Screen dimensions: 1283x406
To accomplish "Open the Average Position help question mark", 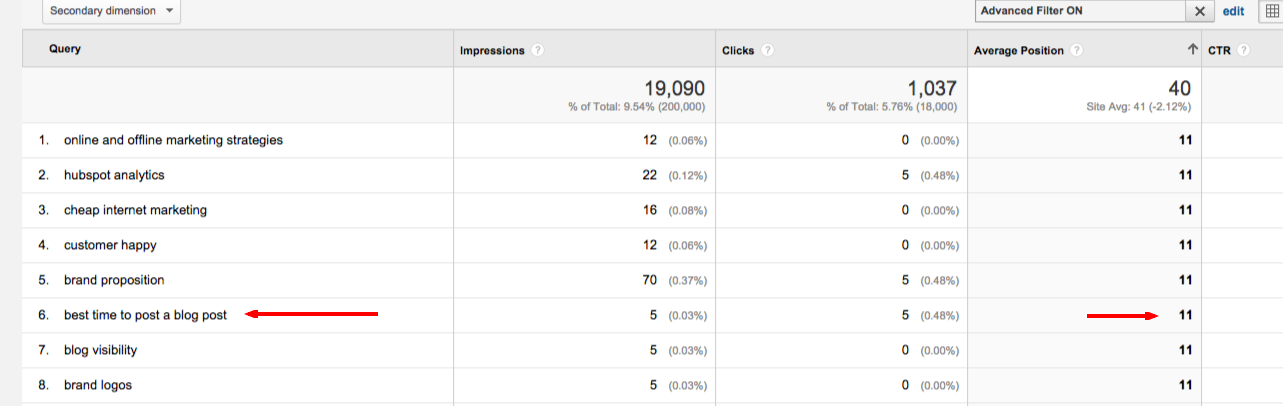I will tap(1075, 50).
